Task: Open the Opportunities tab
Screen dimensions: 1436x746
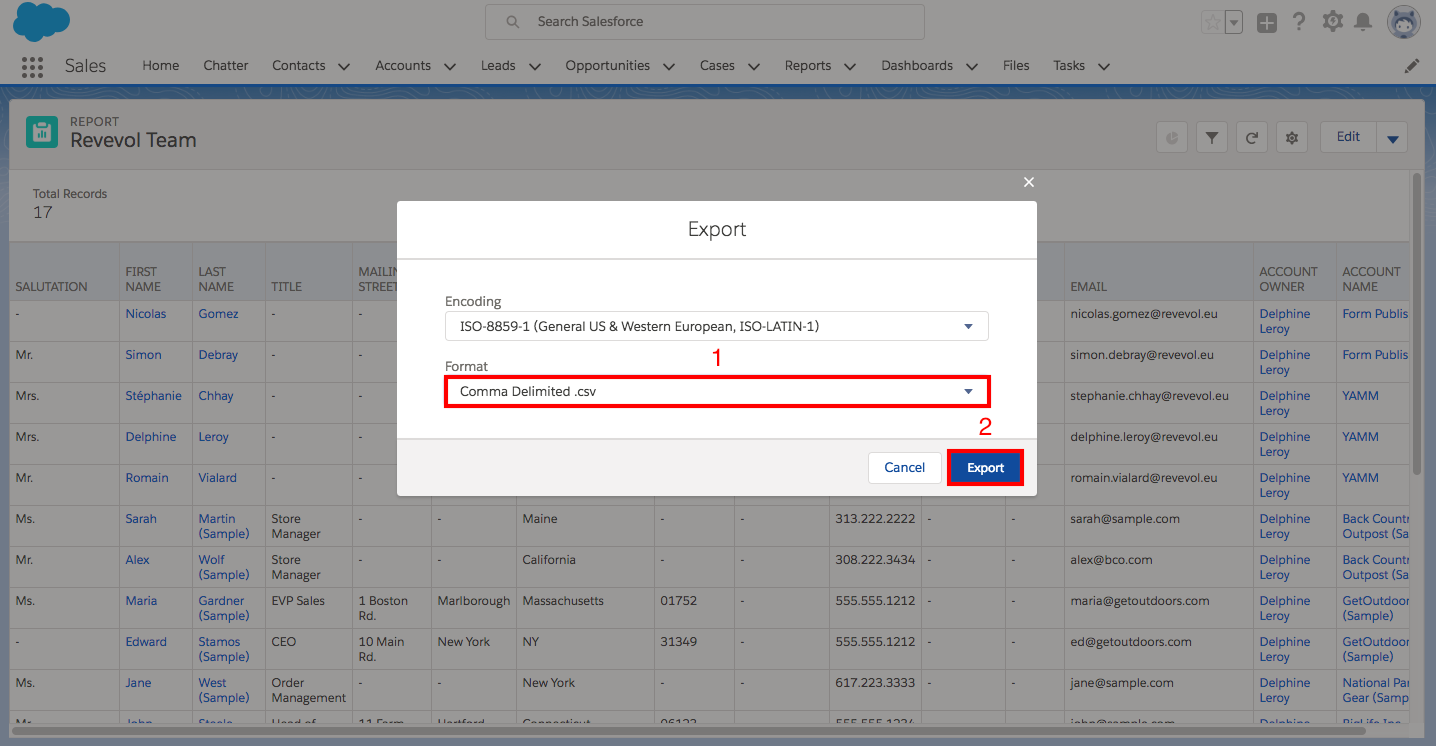Action: pos(608,66)
